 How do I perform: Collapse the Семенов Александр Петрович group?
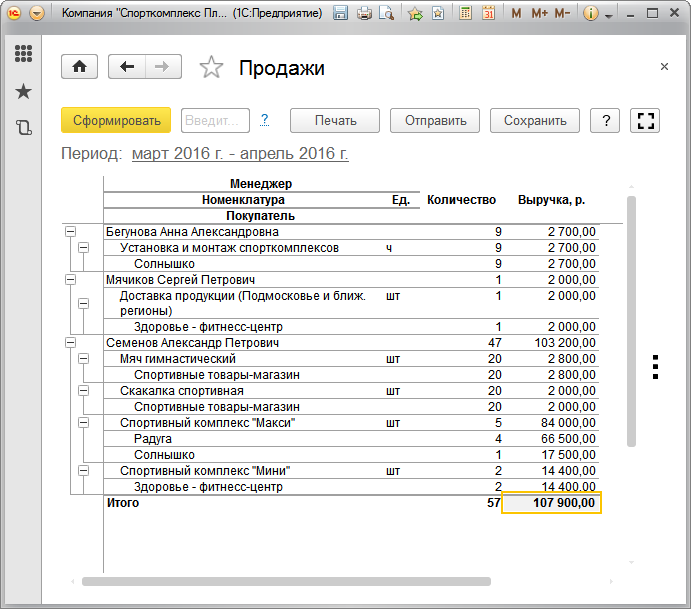(x=70, y=343)
